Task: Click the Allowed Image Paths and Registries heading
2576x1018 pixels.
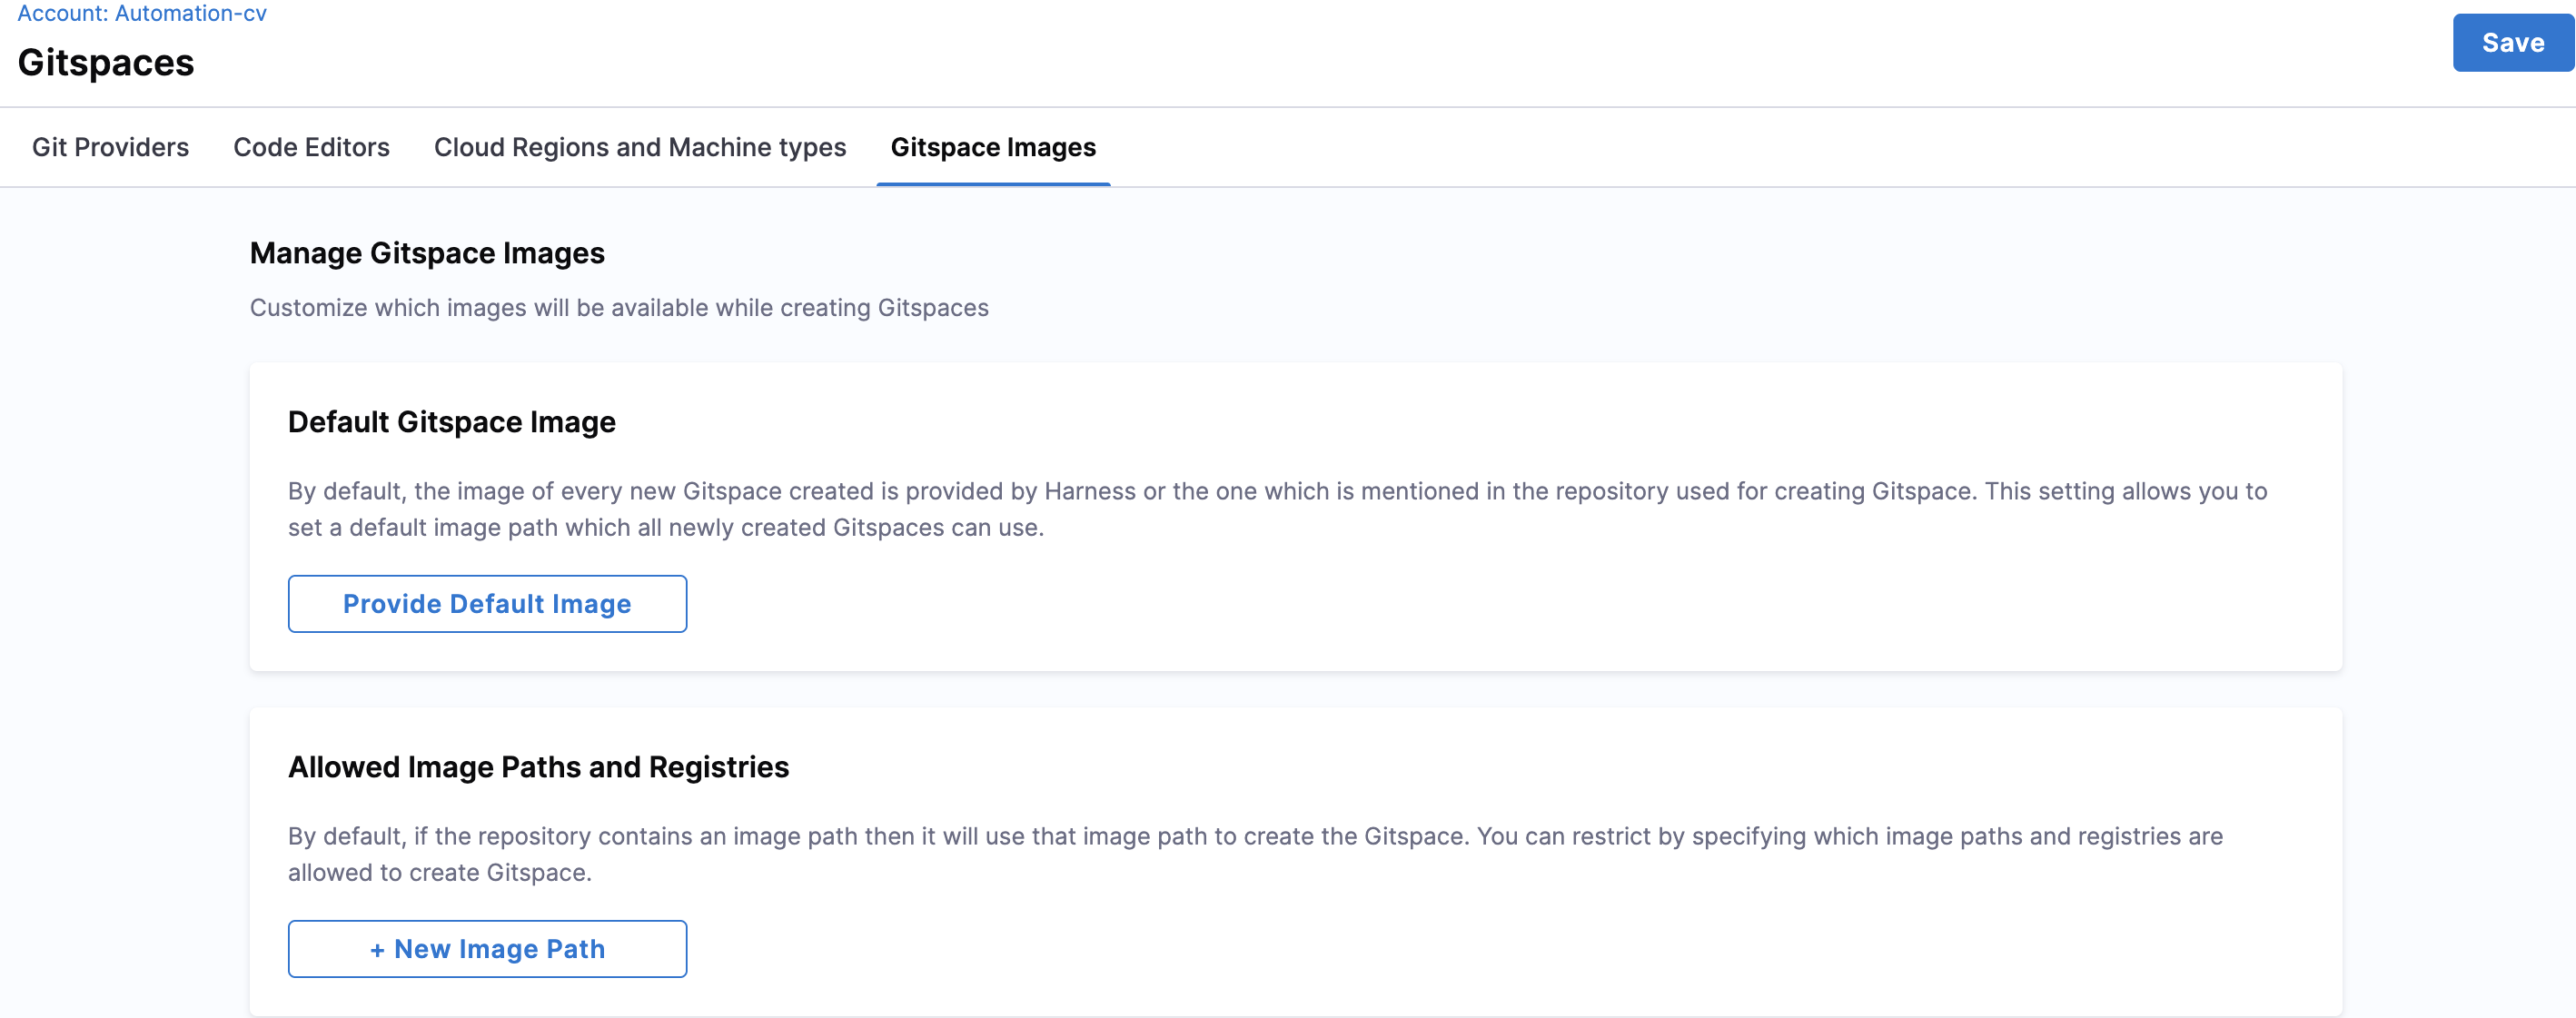Action: (538, 767)
